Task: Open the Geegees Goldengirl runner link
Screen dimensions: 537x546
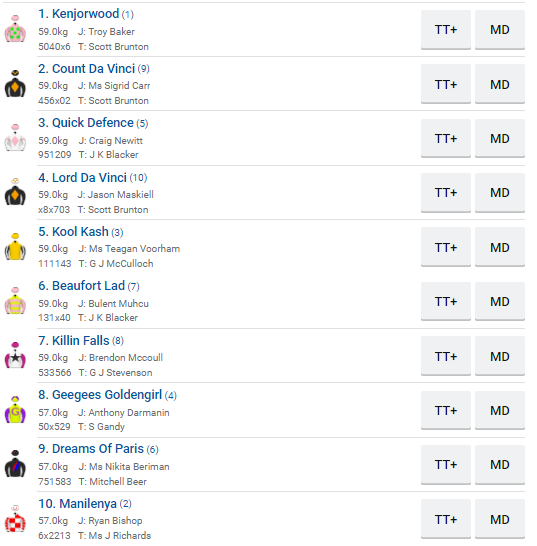Action: pyautogui.click(x=107, y=395)
